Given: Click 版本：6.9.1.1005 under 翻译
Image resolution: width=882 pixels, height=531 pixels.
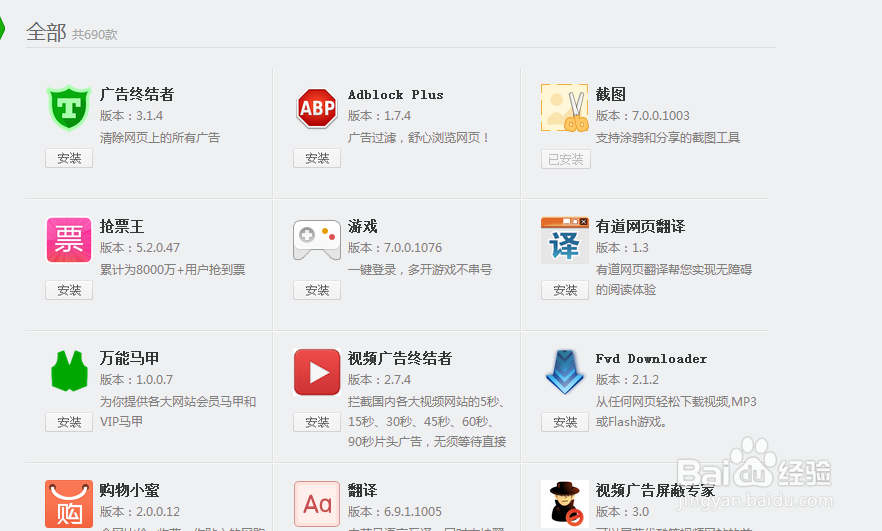Looking at the screenshot, I should pyautogui.click(x=395, y=512).
